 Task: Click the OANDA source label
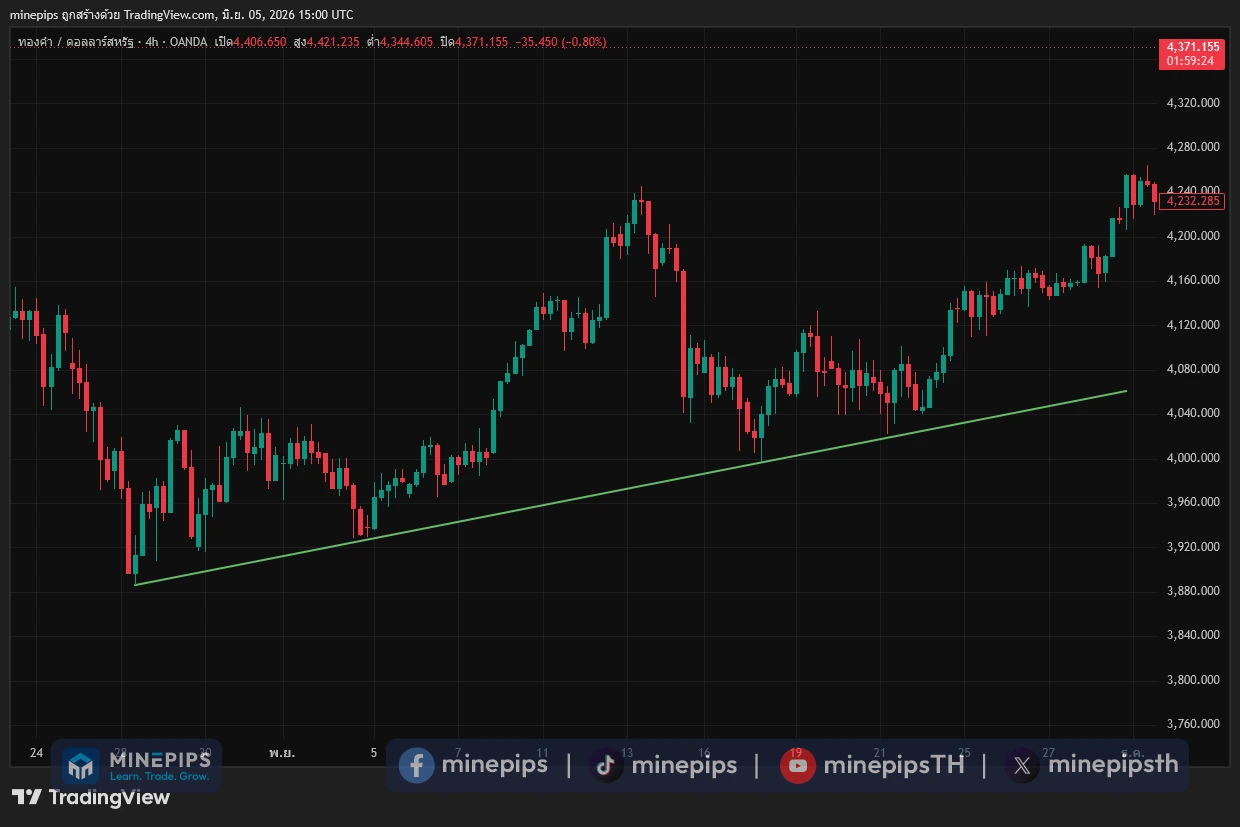pyautogui.click(x=190, y=42)
